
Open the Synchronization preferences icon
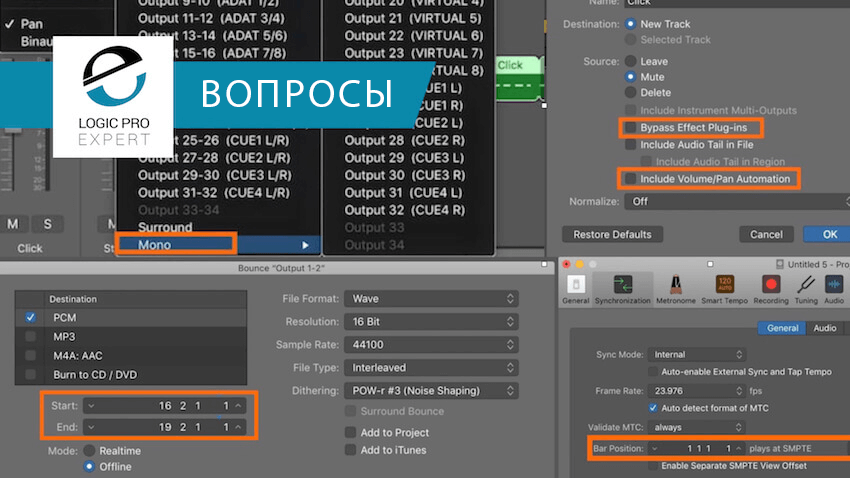(x=622, y=289)
